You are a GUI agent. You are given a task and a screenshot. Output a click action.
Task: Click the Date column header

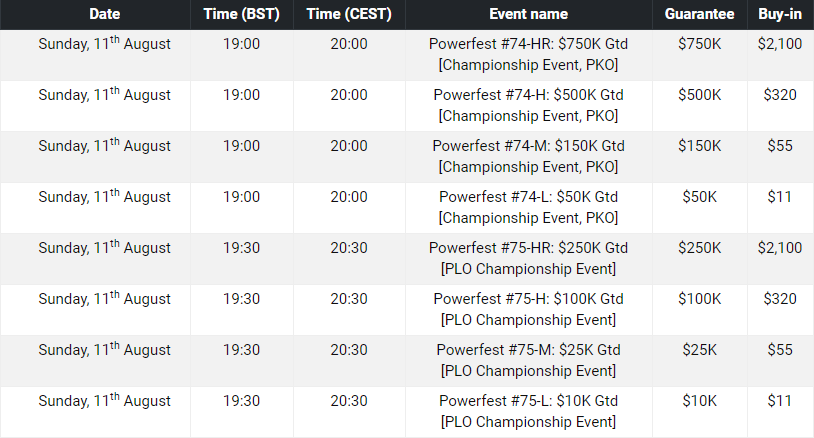click(x=104, y=14)
